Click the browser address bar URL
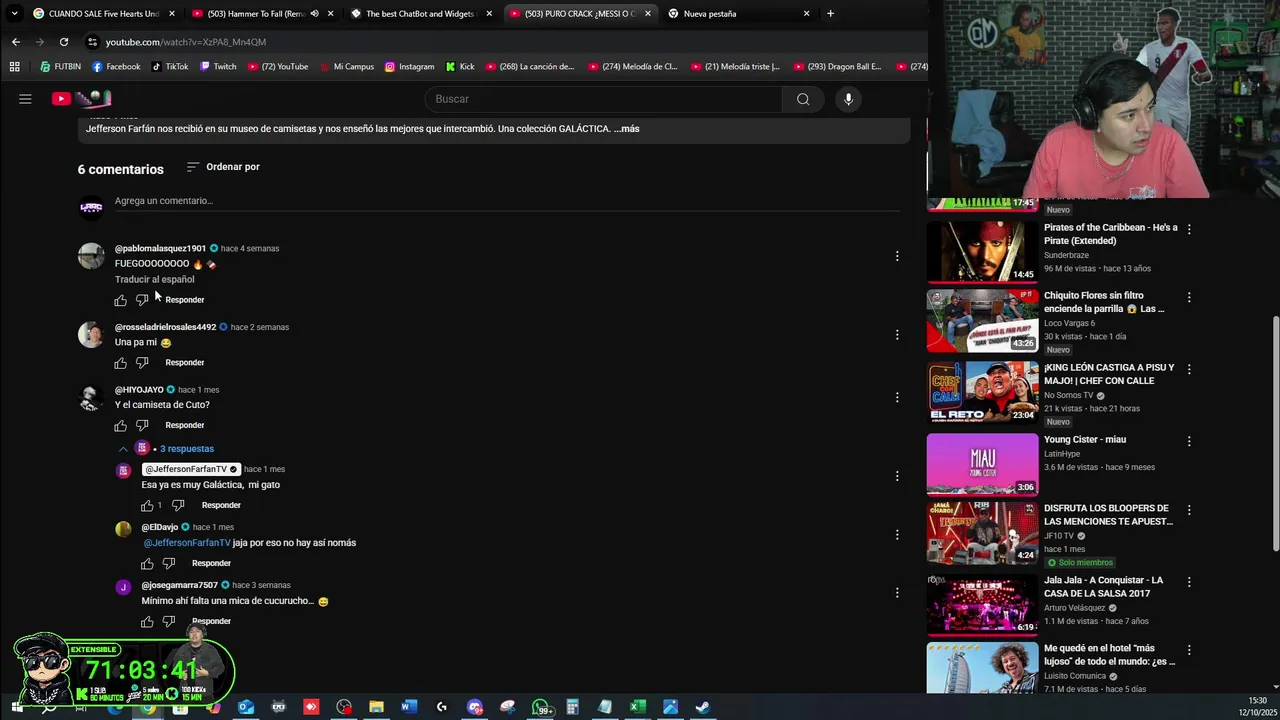This screenshot has width=1280, height=720. (x=186, y=42)
